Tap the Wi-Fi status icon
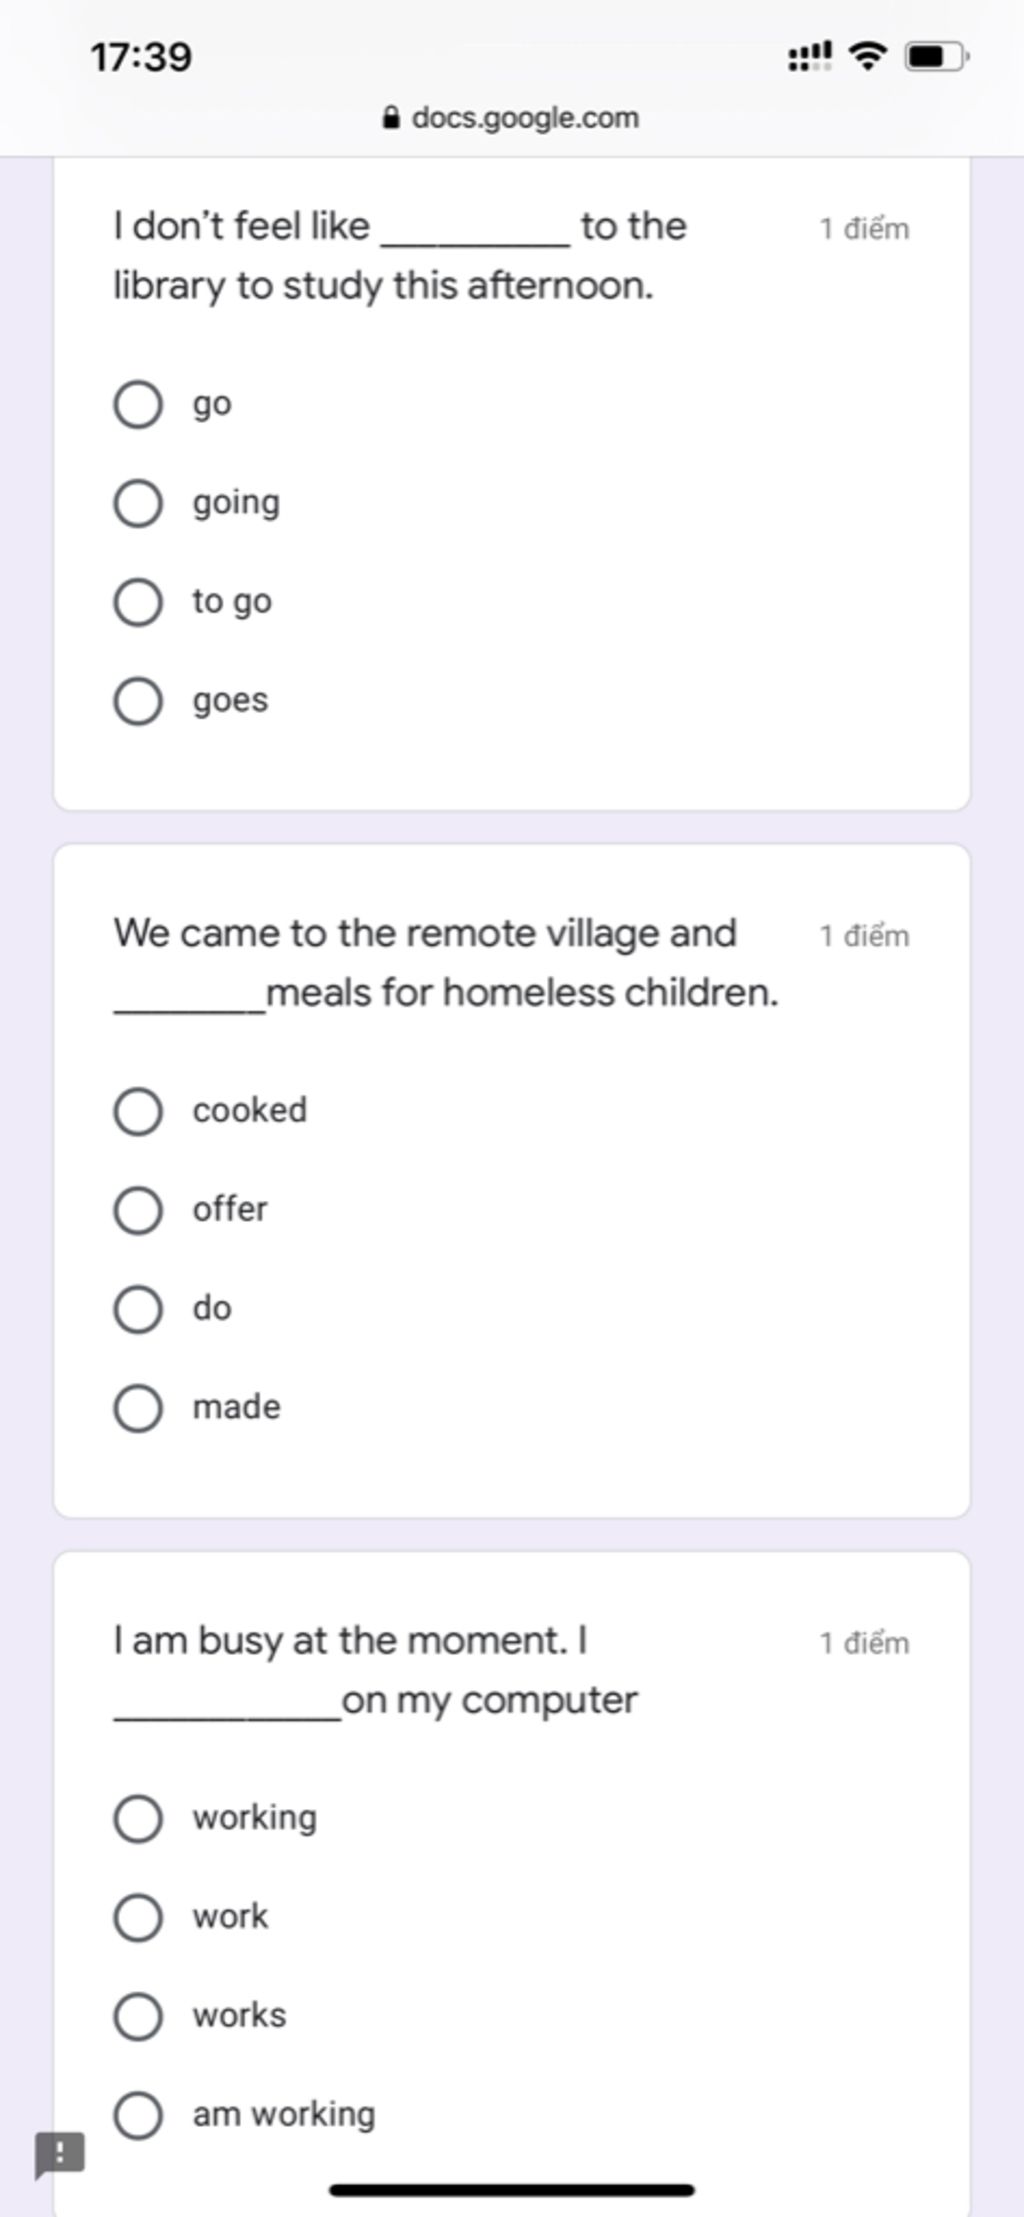The width and height of the screenshot is (1024, 2217). click(x=867, y=56)
